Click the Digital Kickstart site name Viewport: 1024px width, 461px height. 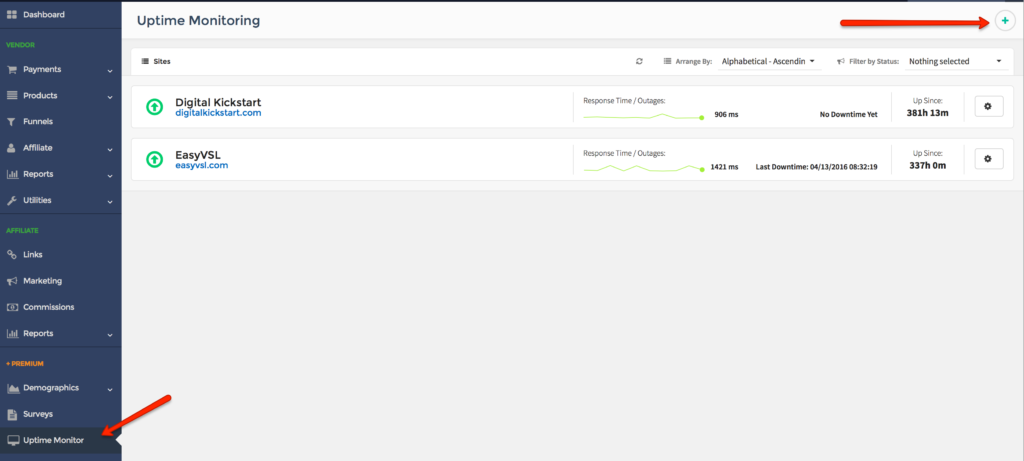(218, 103)
